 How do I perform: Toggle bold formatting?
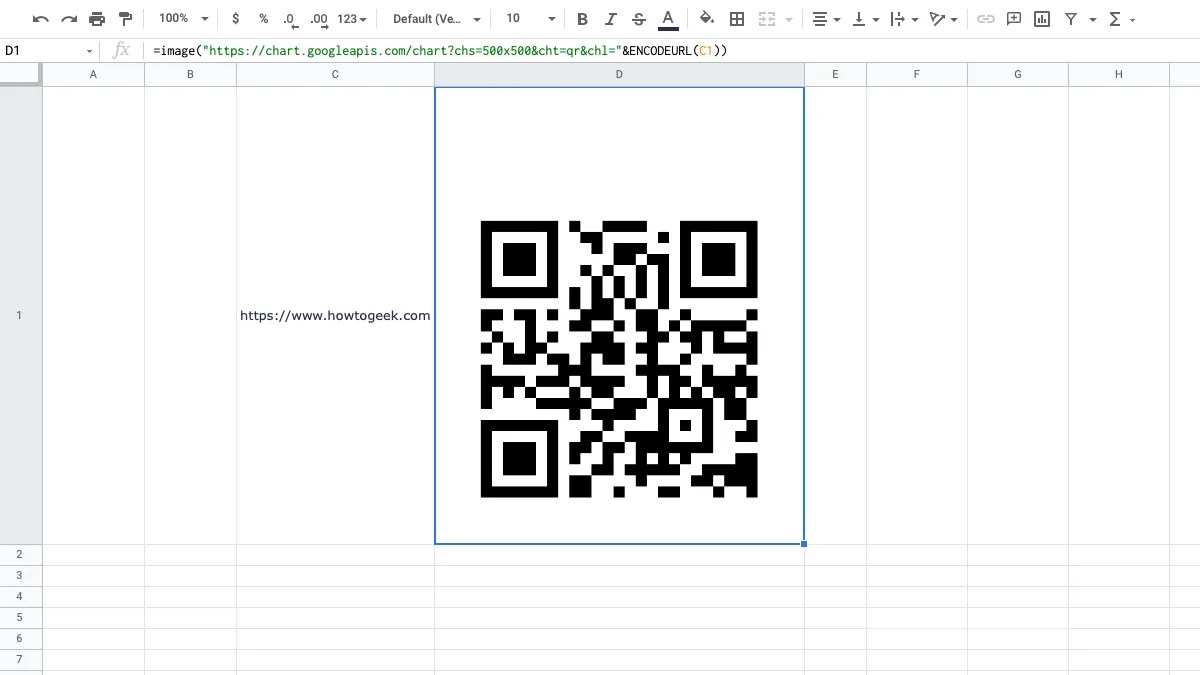tap(582, 18)
